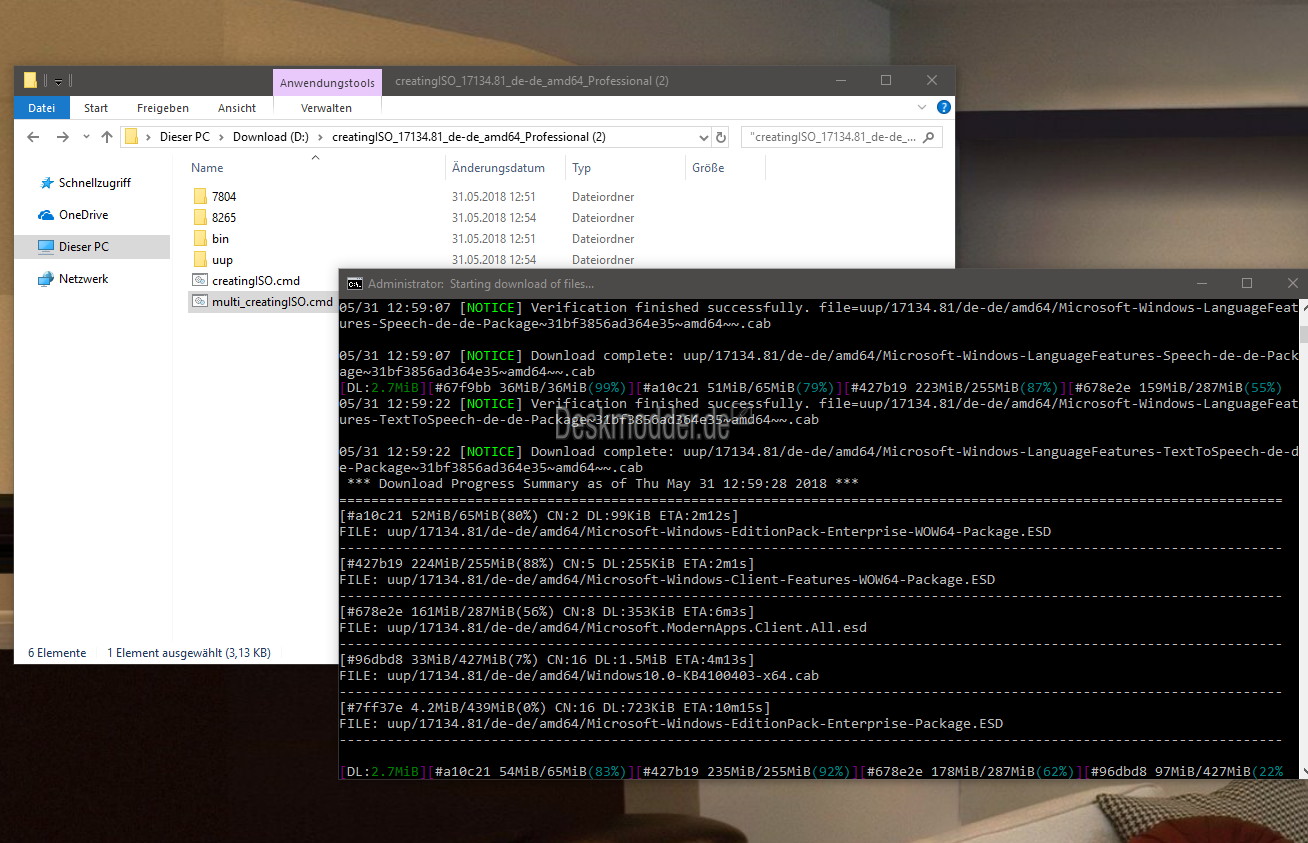Image resolution: width=1308 pixels, height=843 pixels.
Task: Select the 8265 folder
Action: pos(224,218)
